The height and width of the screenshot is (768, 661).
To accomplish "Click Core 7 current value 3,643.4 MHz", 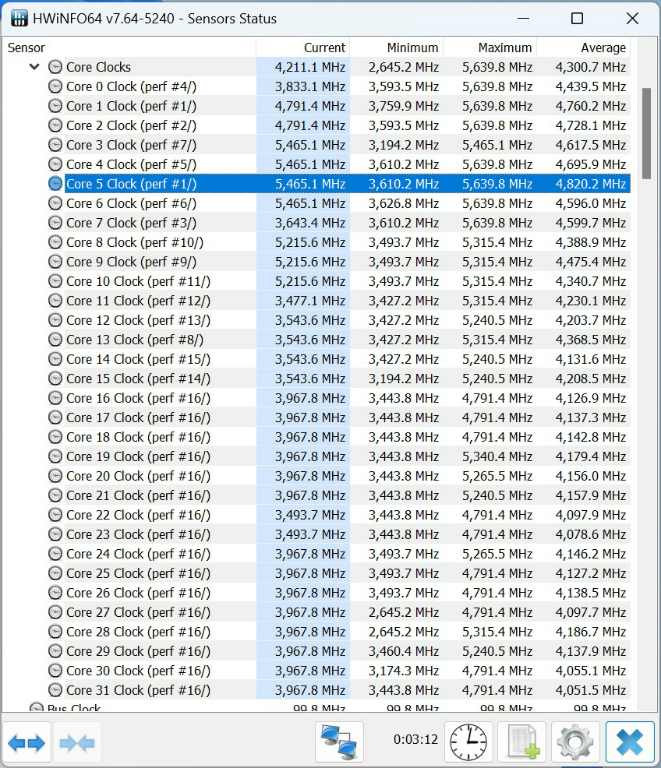I will pyautogui.click(x=310, y=223).
